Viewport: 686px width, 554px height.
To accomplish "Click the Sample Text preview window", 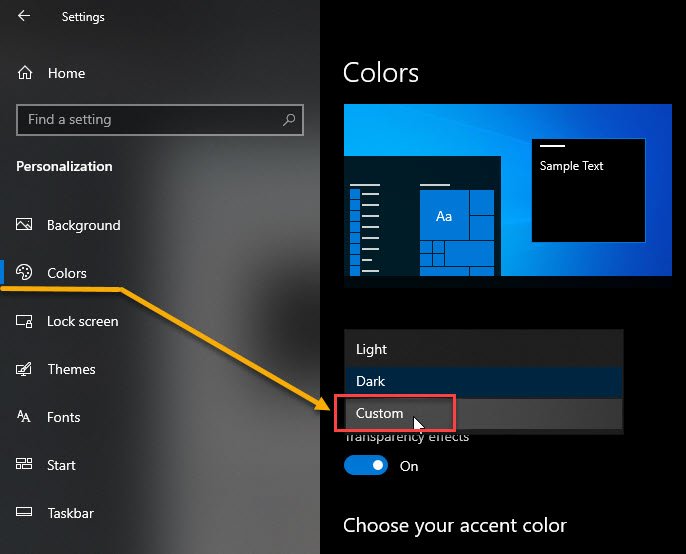I will point(588,190).
